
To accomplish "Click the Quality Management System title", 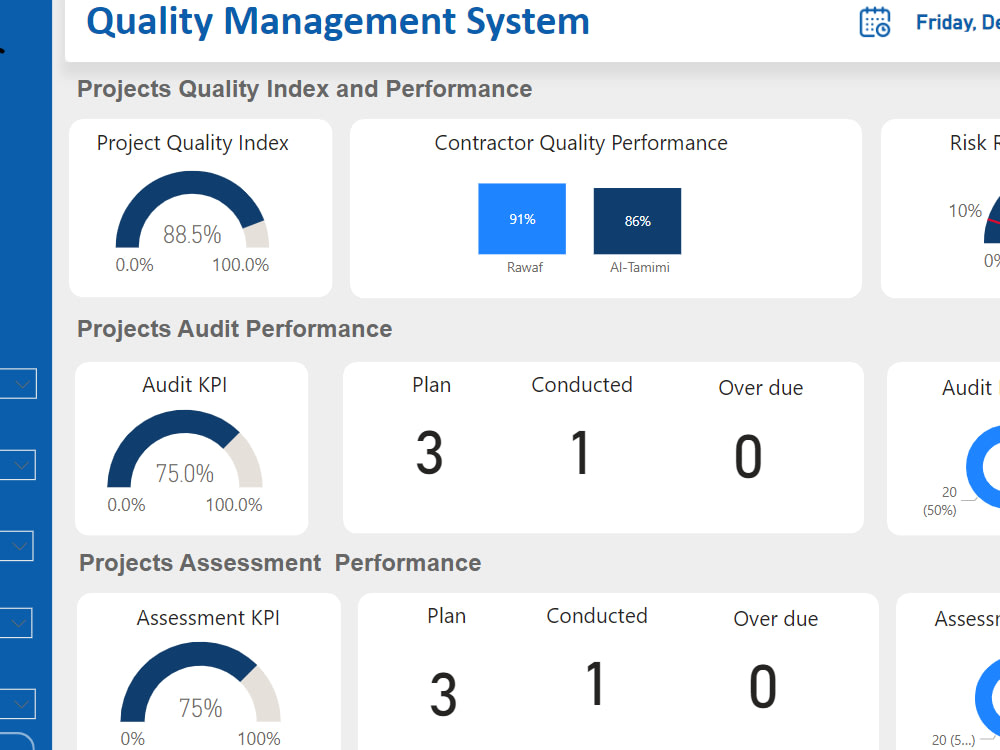I will coord(337,21).
